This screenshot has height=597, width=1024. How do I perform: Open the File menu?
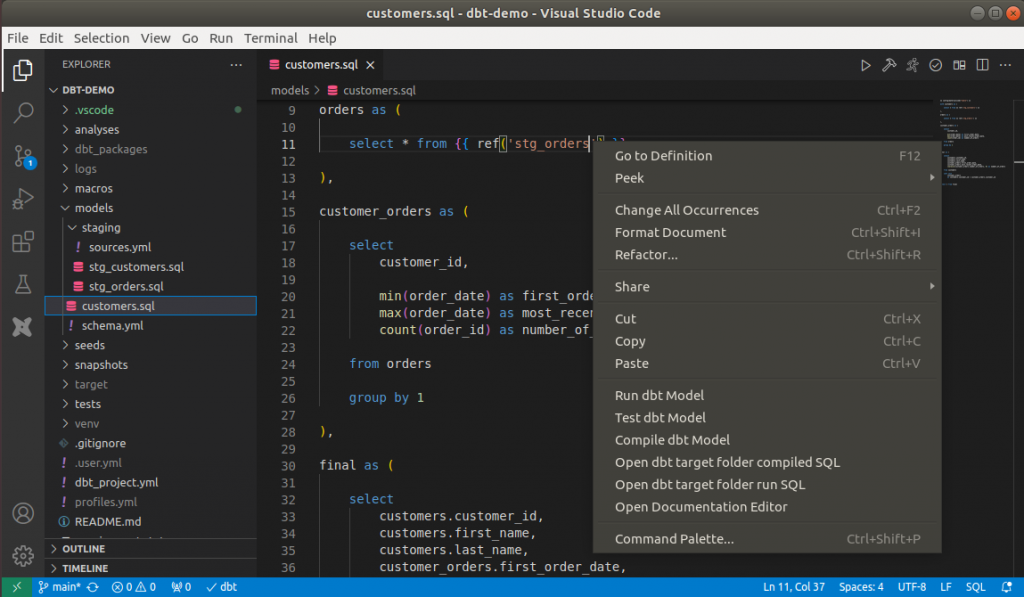click(x=18, y=39)
